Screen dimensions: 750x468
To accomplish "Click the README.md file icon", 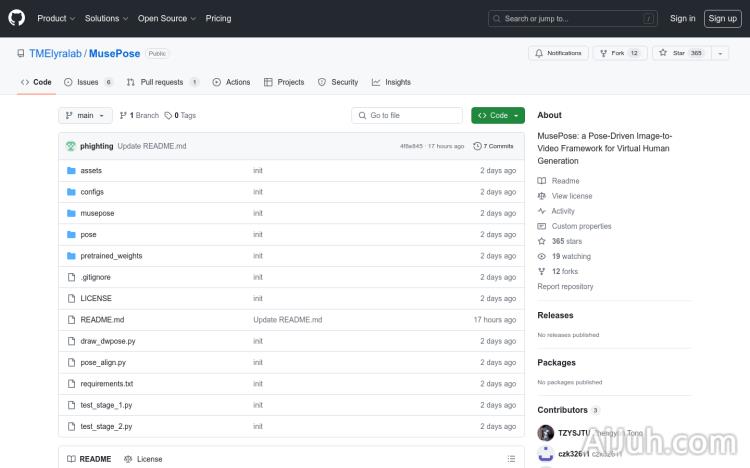I will pyautogui.click(x=71, y=320).
